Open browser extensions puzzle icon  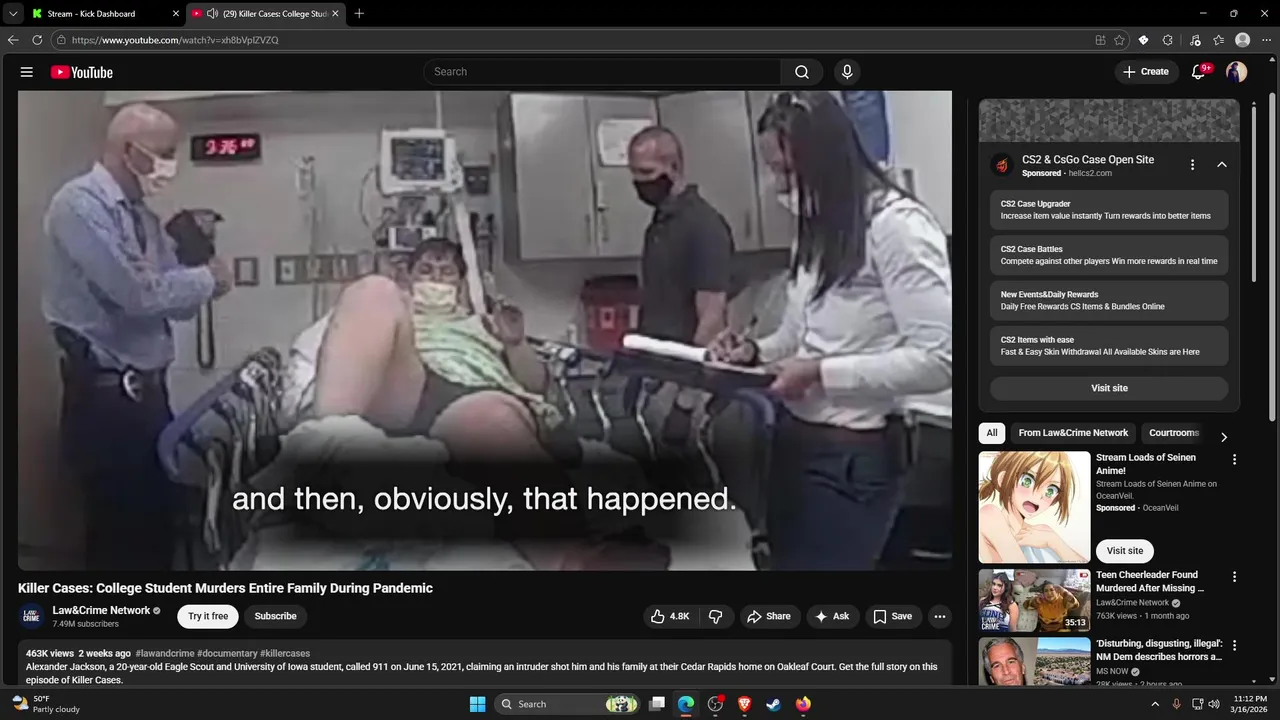tap(1168, 40)
